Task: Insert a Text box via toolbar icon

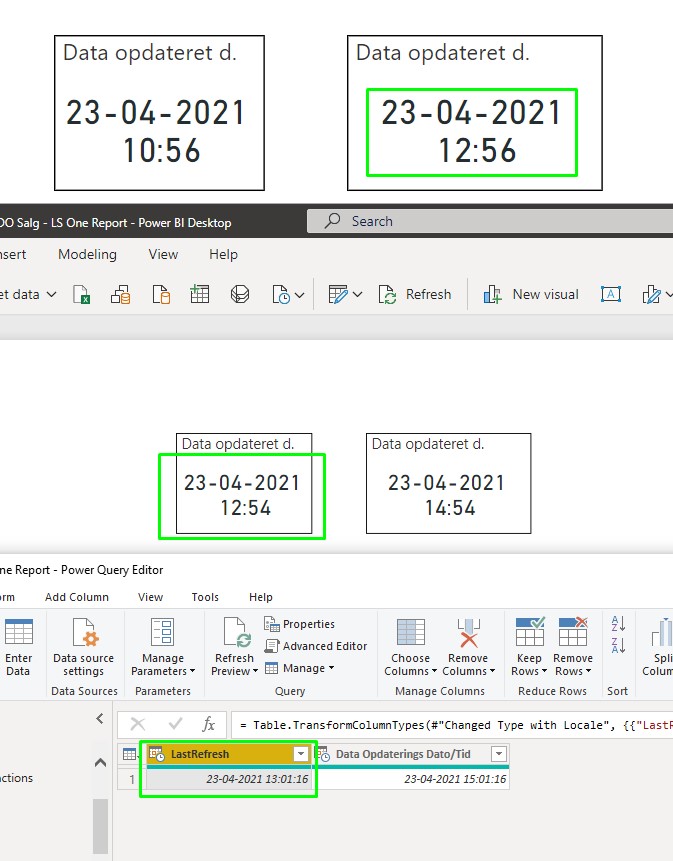Action: pyautogui.click(x=610, y=295)
